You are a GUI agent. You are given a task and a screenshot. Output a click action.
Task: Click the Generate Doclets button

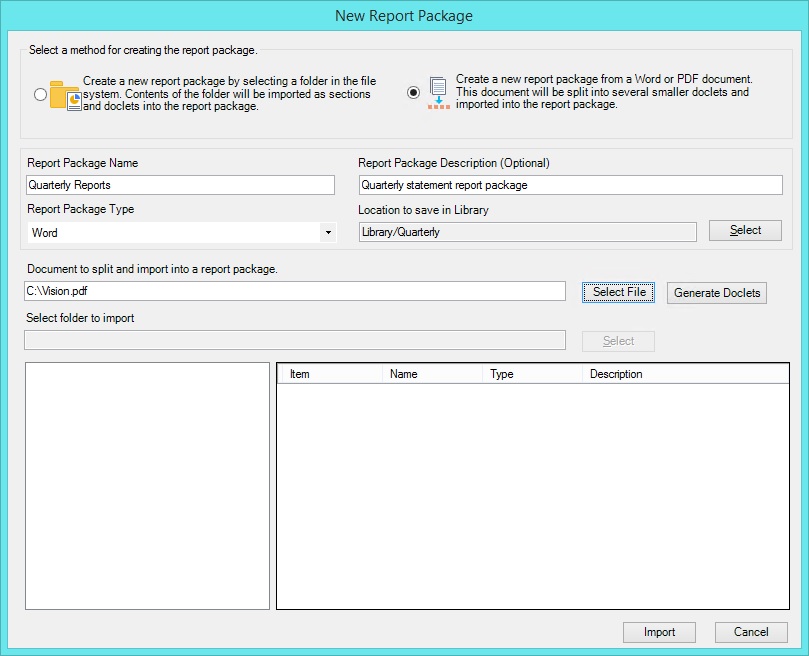click(x=716, y=292)
